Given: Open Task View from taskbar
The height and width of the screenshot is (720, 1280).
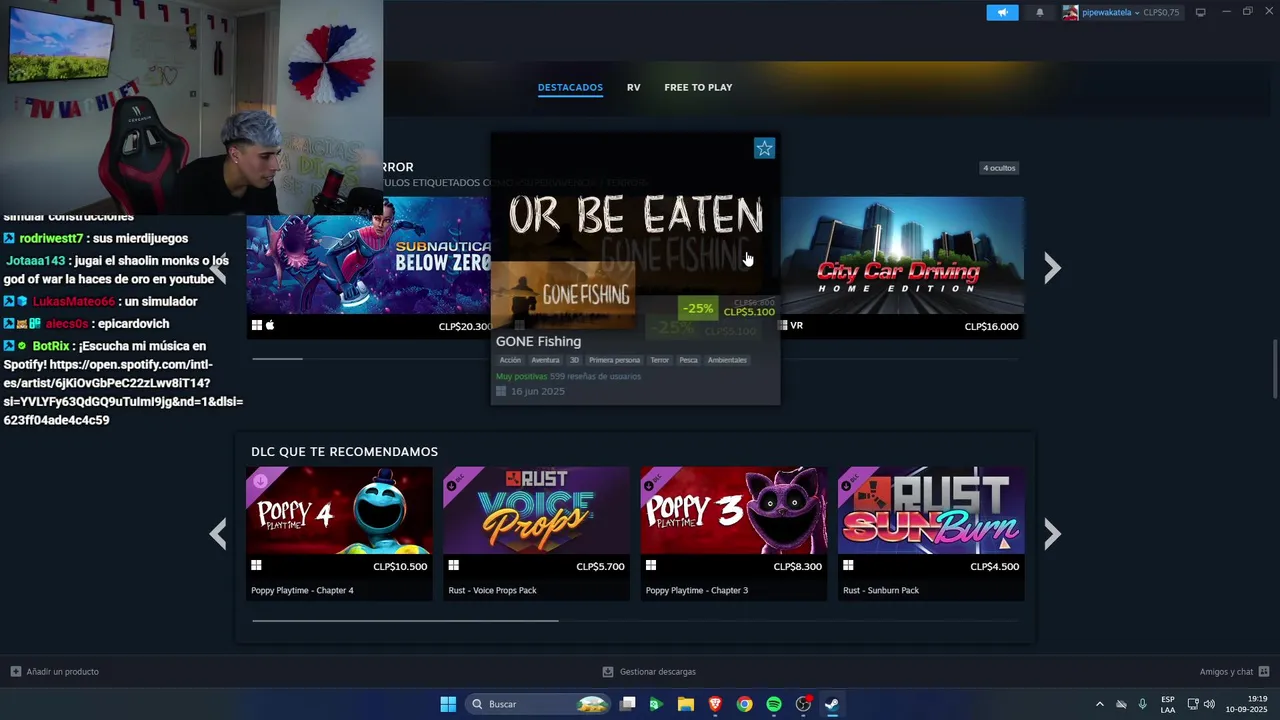Looking at the screenshot, I should coord(628,704).
